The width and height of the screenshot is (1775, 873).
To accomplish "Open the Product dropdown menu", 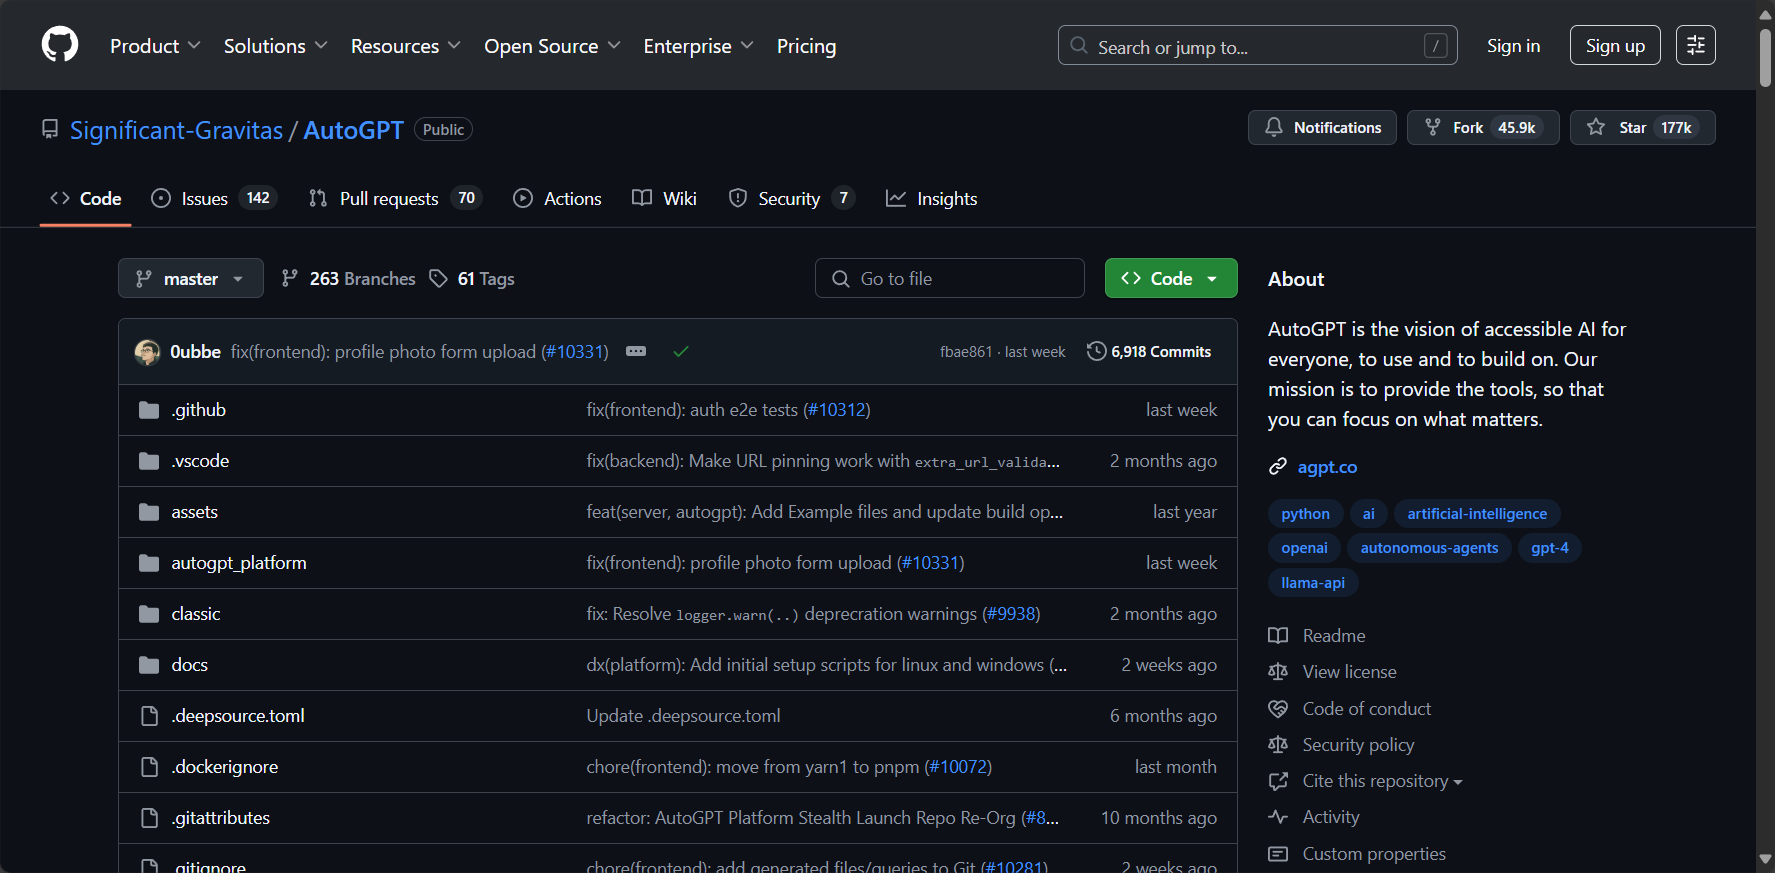I will [x=155, y=46].
